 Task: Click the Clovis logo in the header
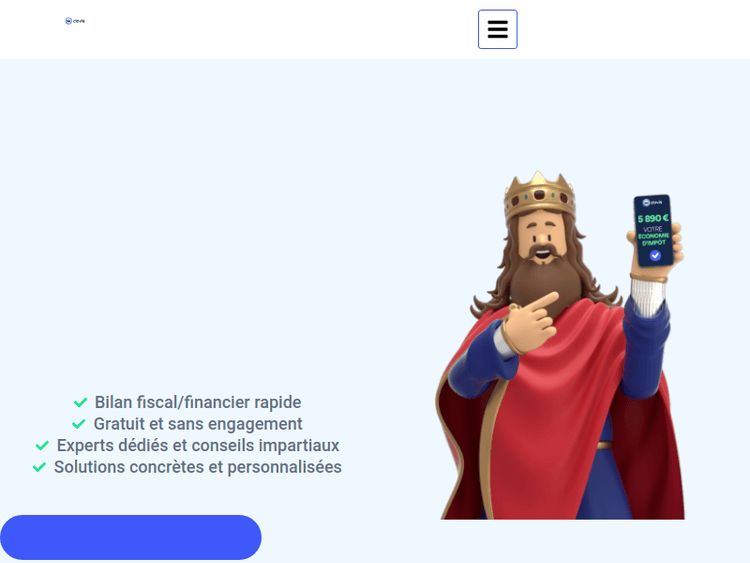[x=75, y=21]
